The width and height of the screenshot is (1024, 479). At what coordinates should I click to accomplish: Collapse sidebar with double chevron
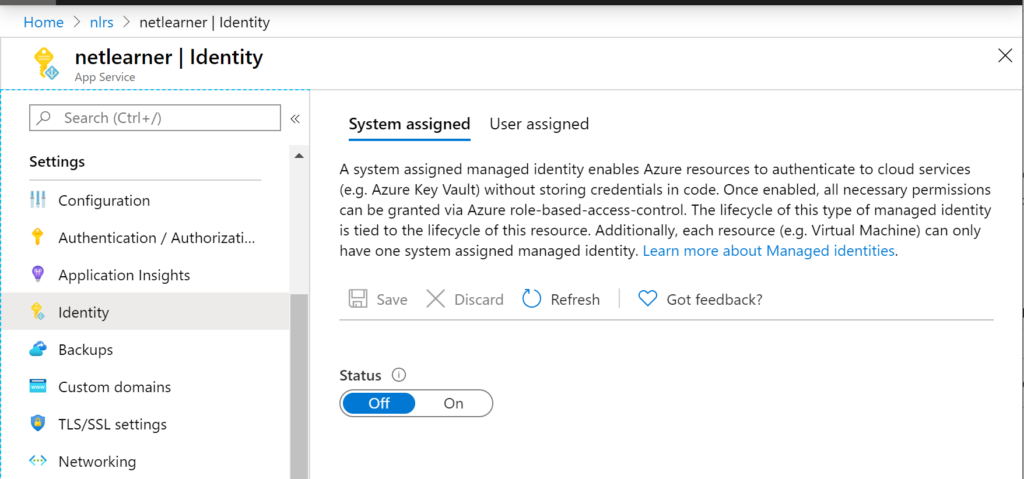tap(295, 118)
